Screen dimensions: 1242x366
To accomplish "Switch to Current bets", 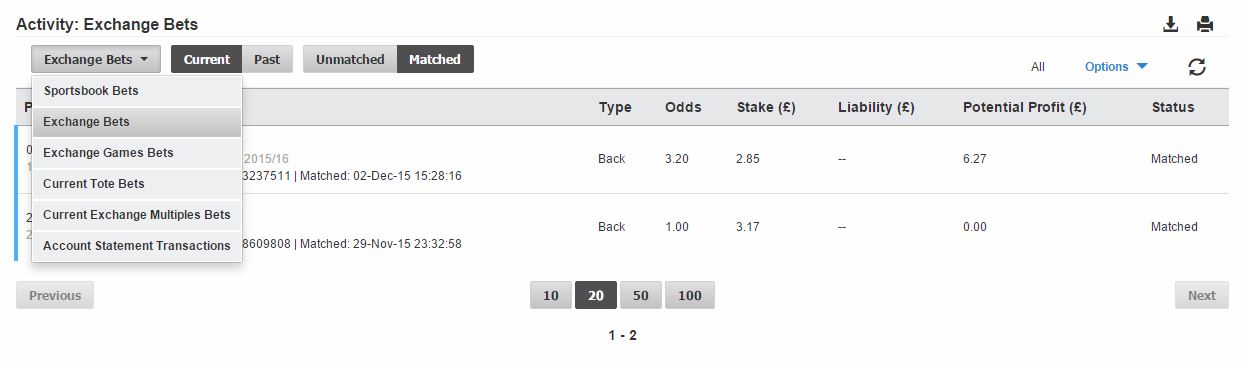I will click(207, 59).
